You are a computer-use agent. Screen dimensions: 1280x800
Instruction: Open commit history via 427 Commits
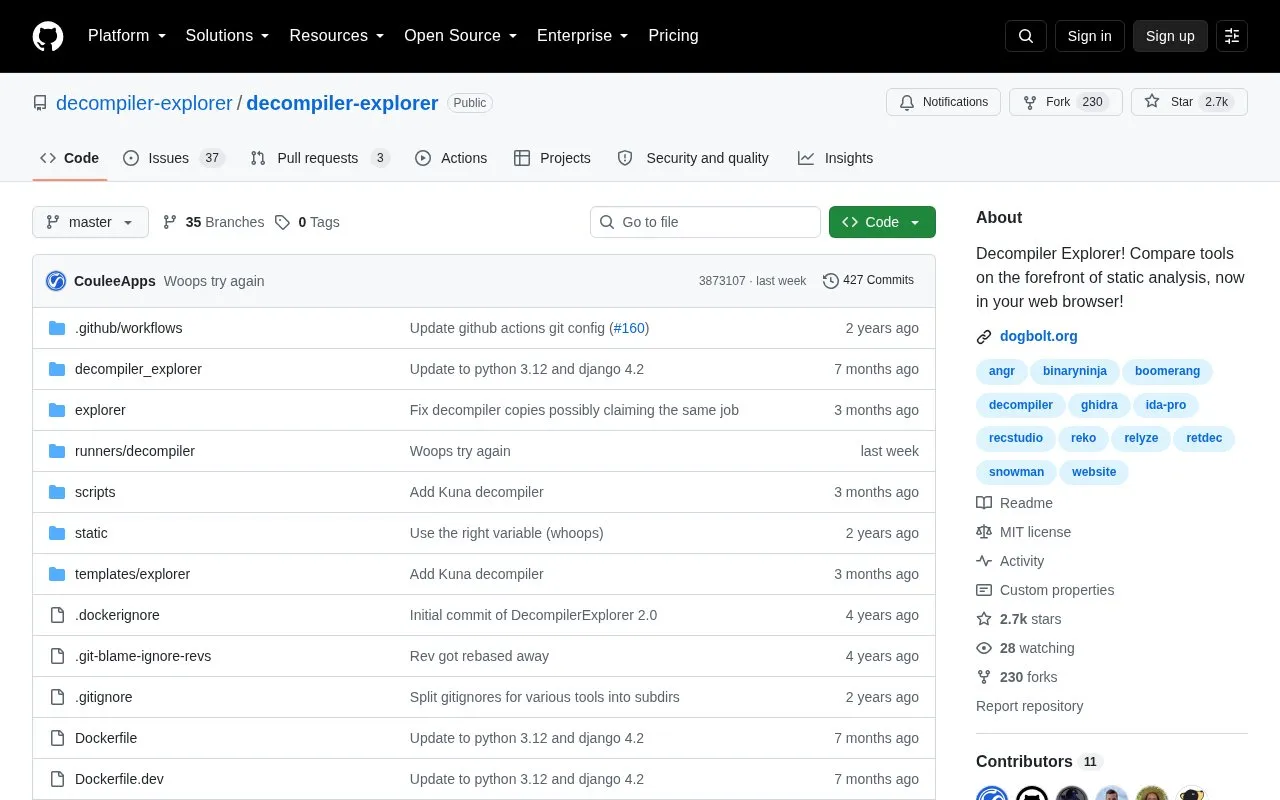(868, 280)
